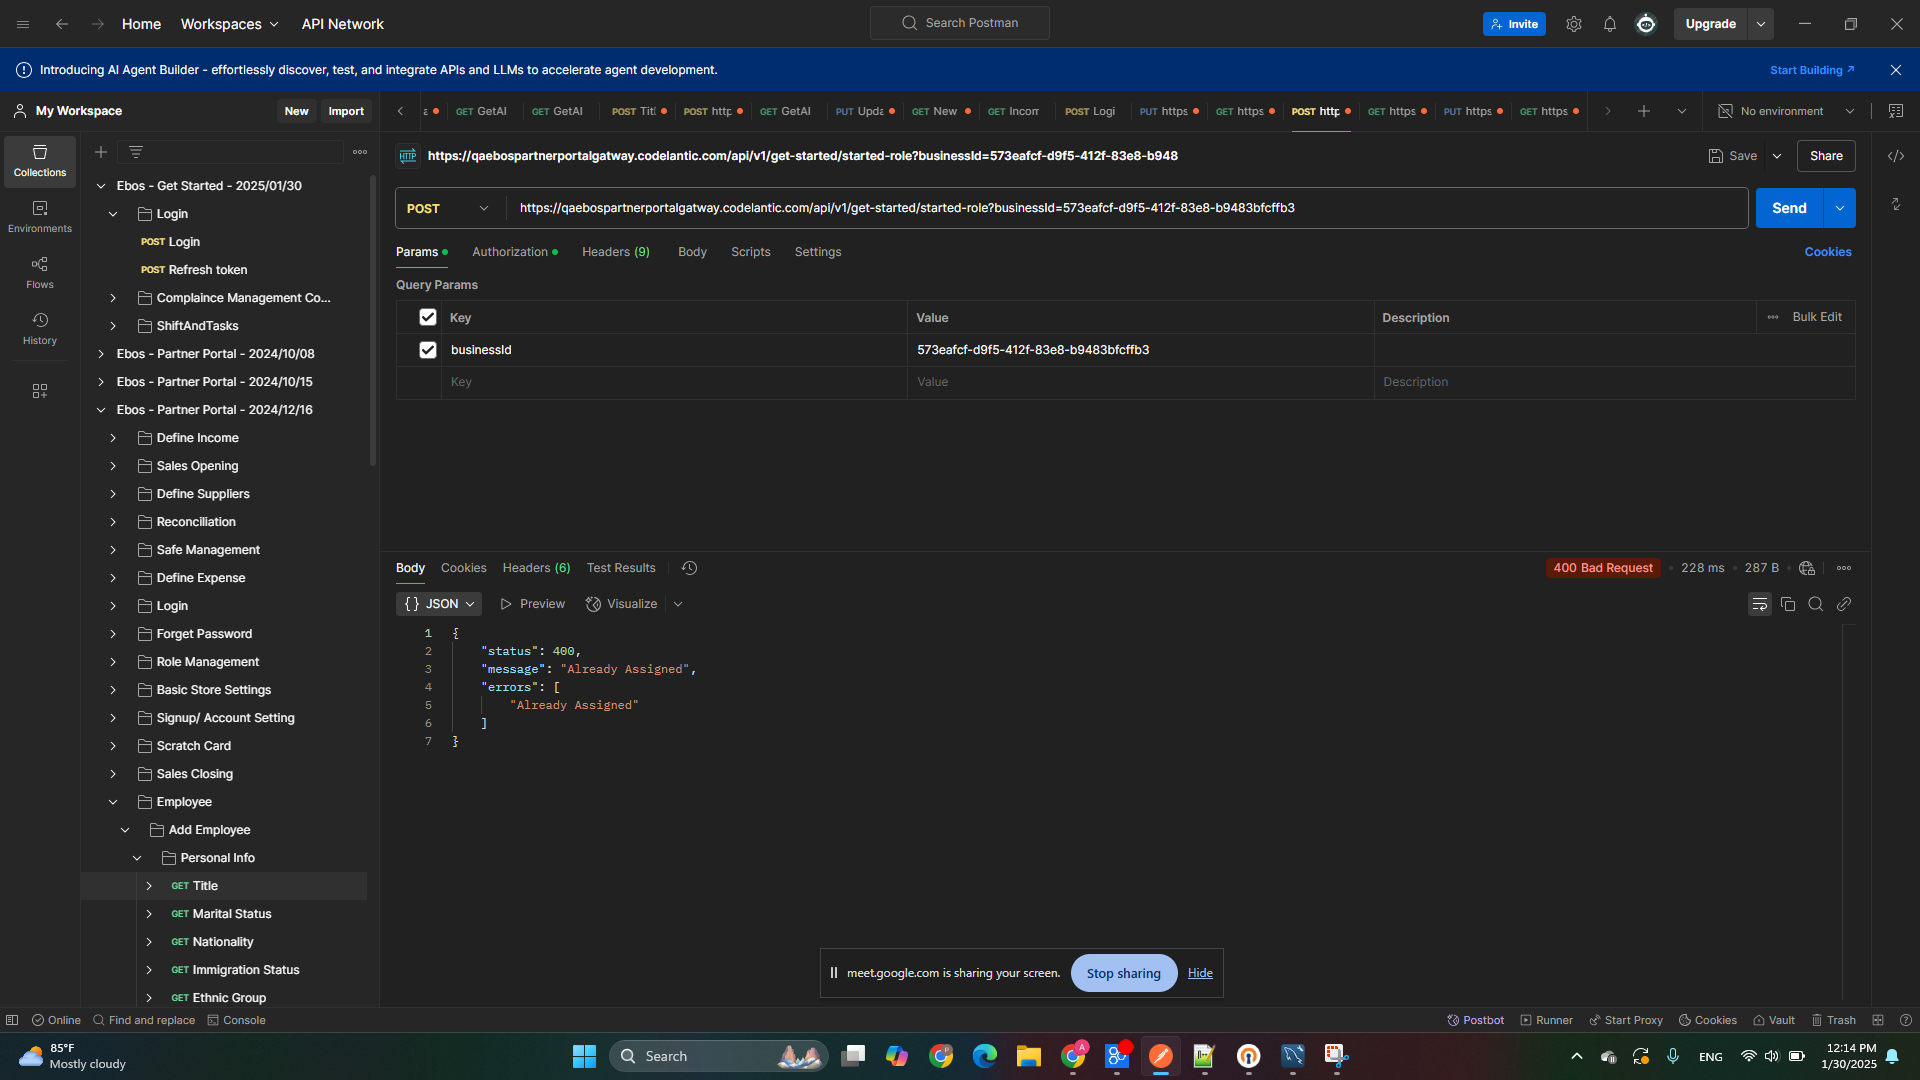Switch to the request Body tab
Viewport: 1920px width, 1080px height.
(692, 252)
